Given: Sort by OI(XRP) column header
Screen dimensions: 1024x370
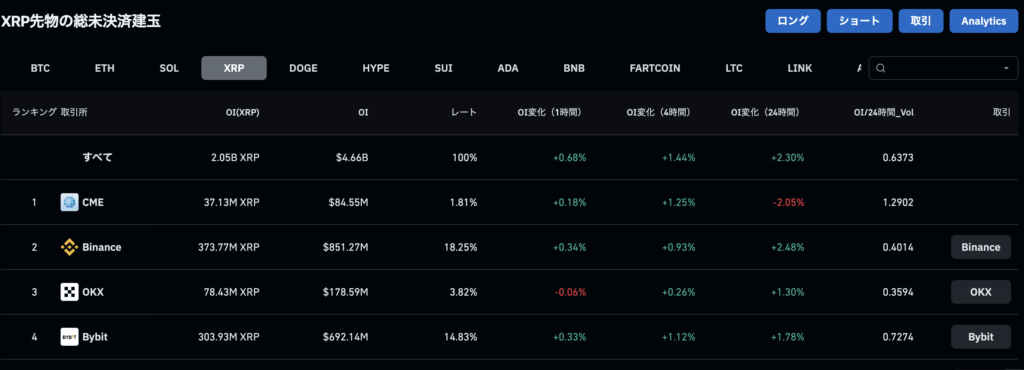Looking at the screenshot, I should coord(242,112).
